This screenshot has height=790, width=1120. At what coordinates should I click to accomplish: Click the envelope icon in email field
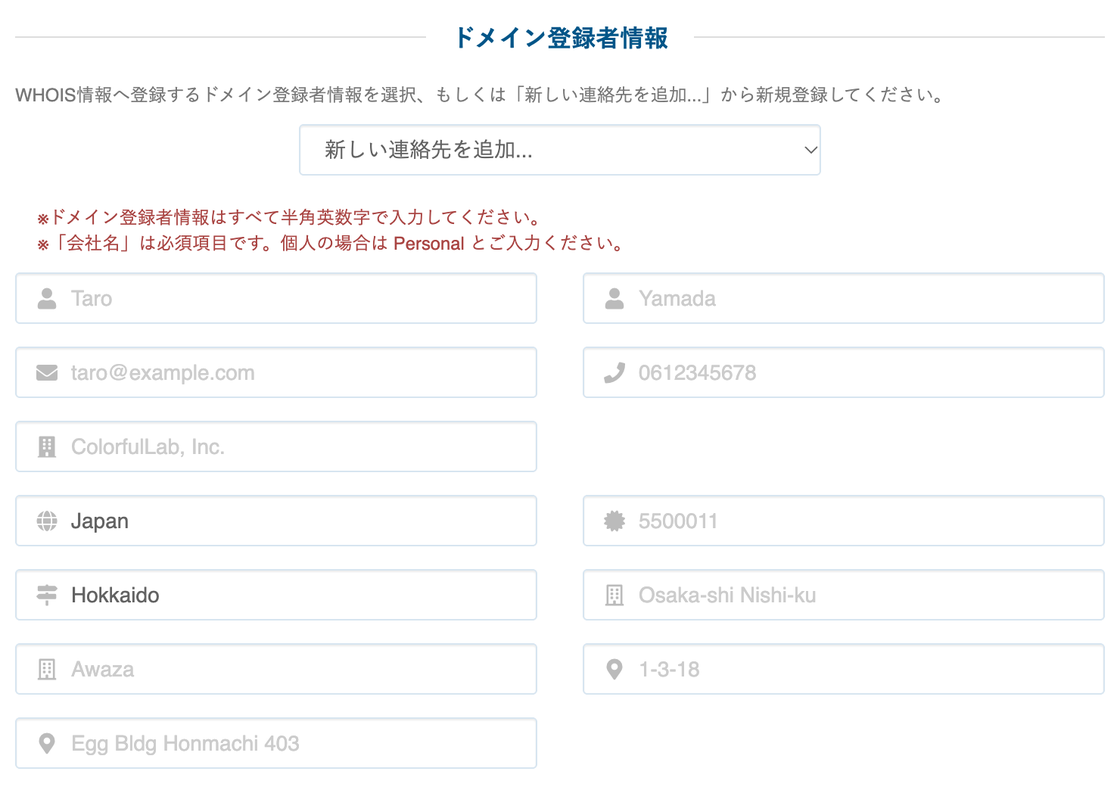coord(47,373)
